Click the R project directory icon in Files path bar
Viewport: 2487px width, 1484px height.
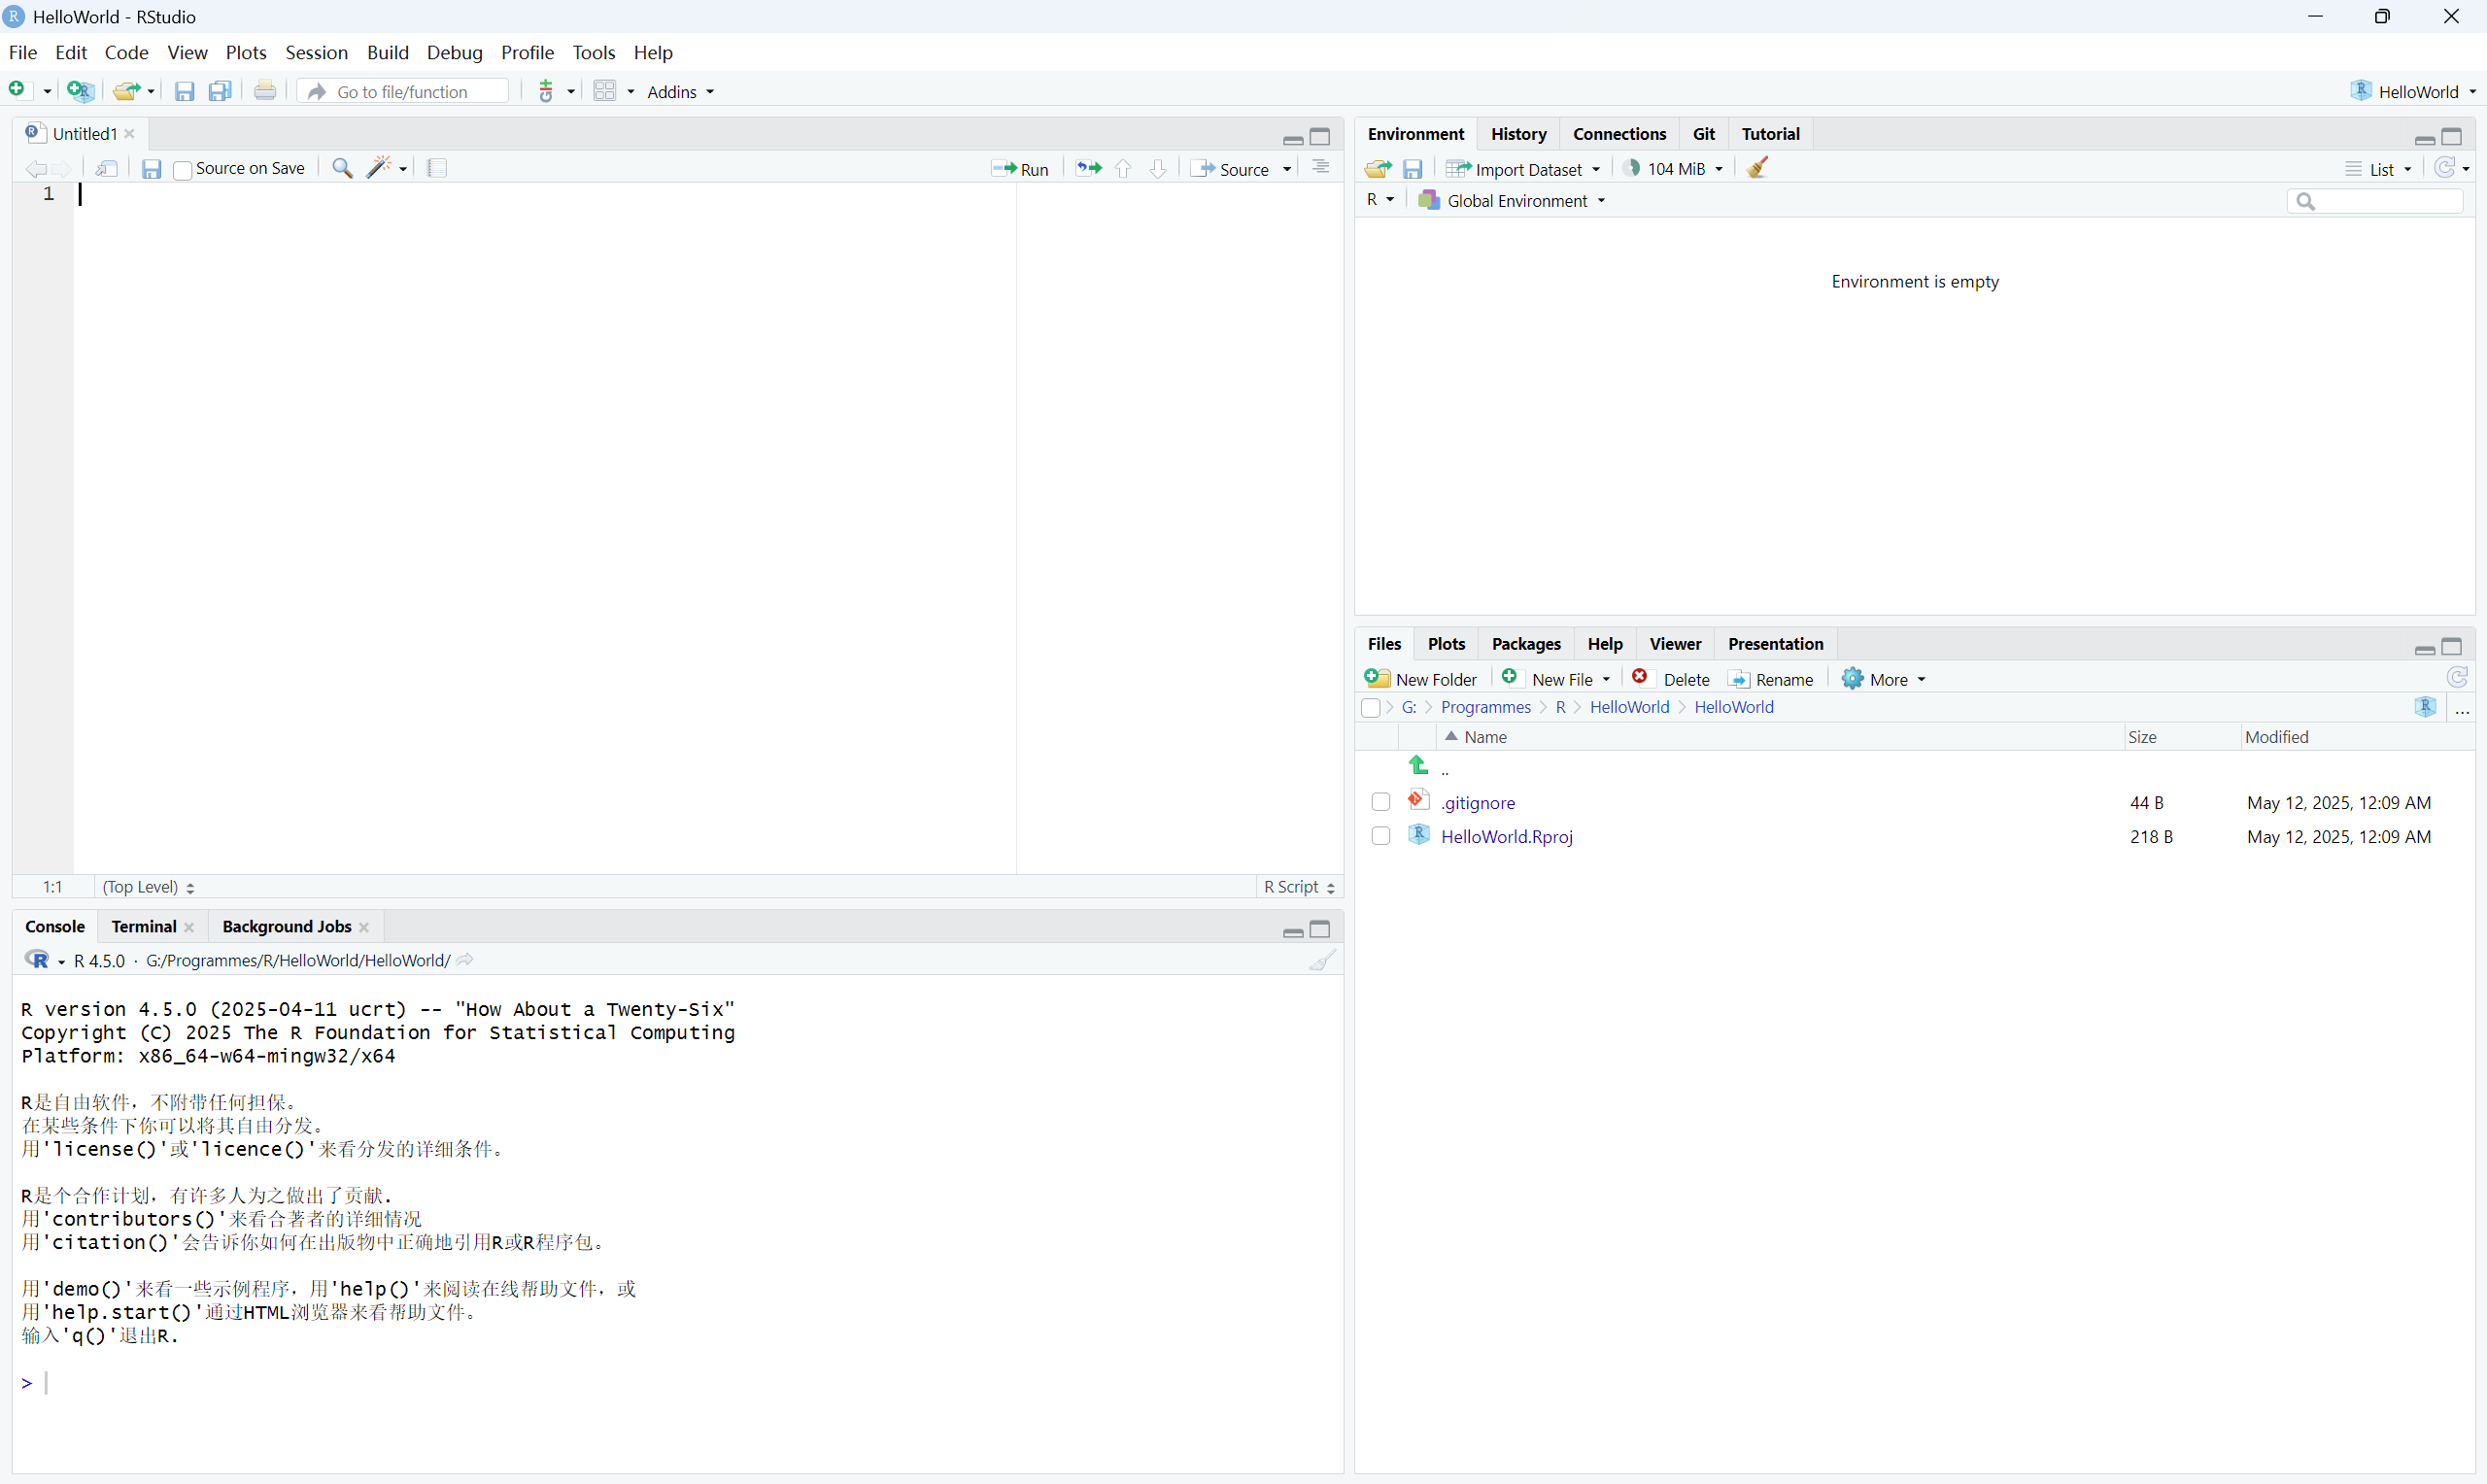(x=2425, y=707)
